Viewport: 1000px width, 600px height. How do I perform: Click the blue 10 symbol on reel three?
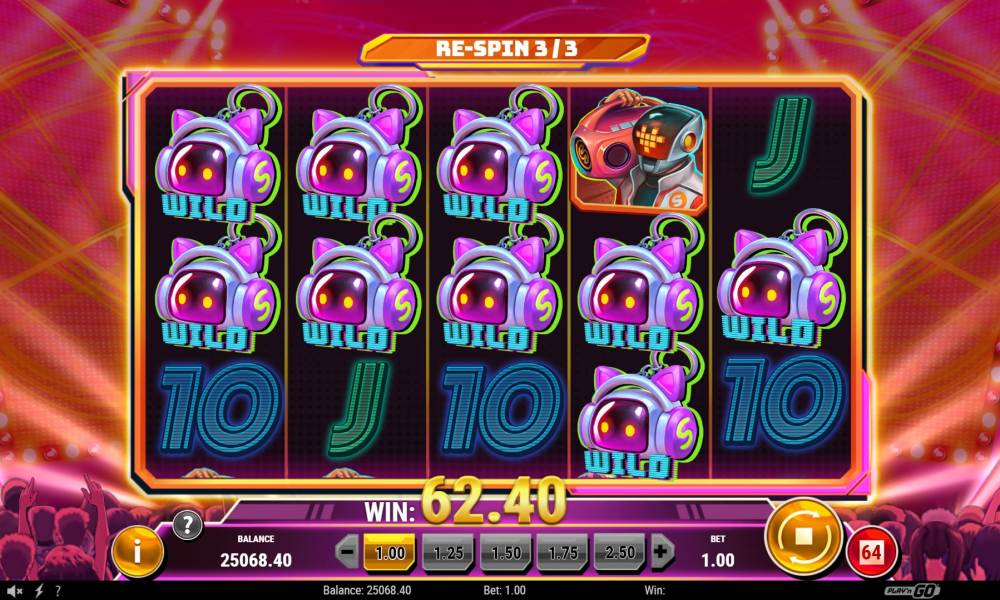503,408
